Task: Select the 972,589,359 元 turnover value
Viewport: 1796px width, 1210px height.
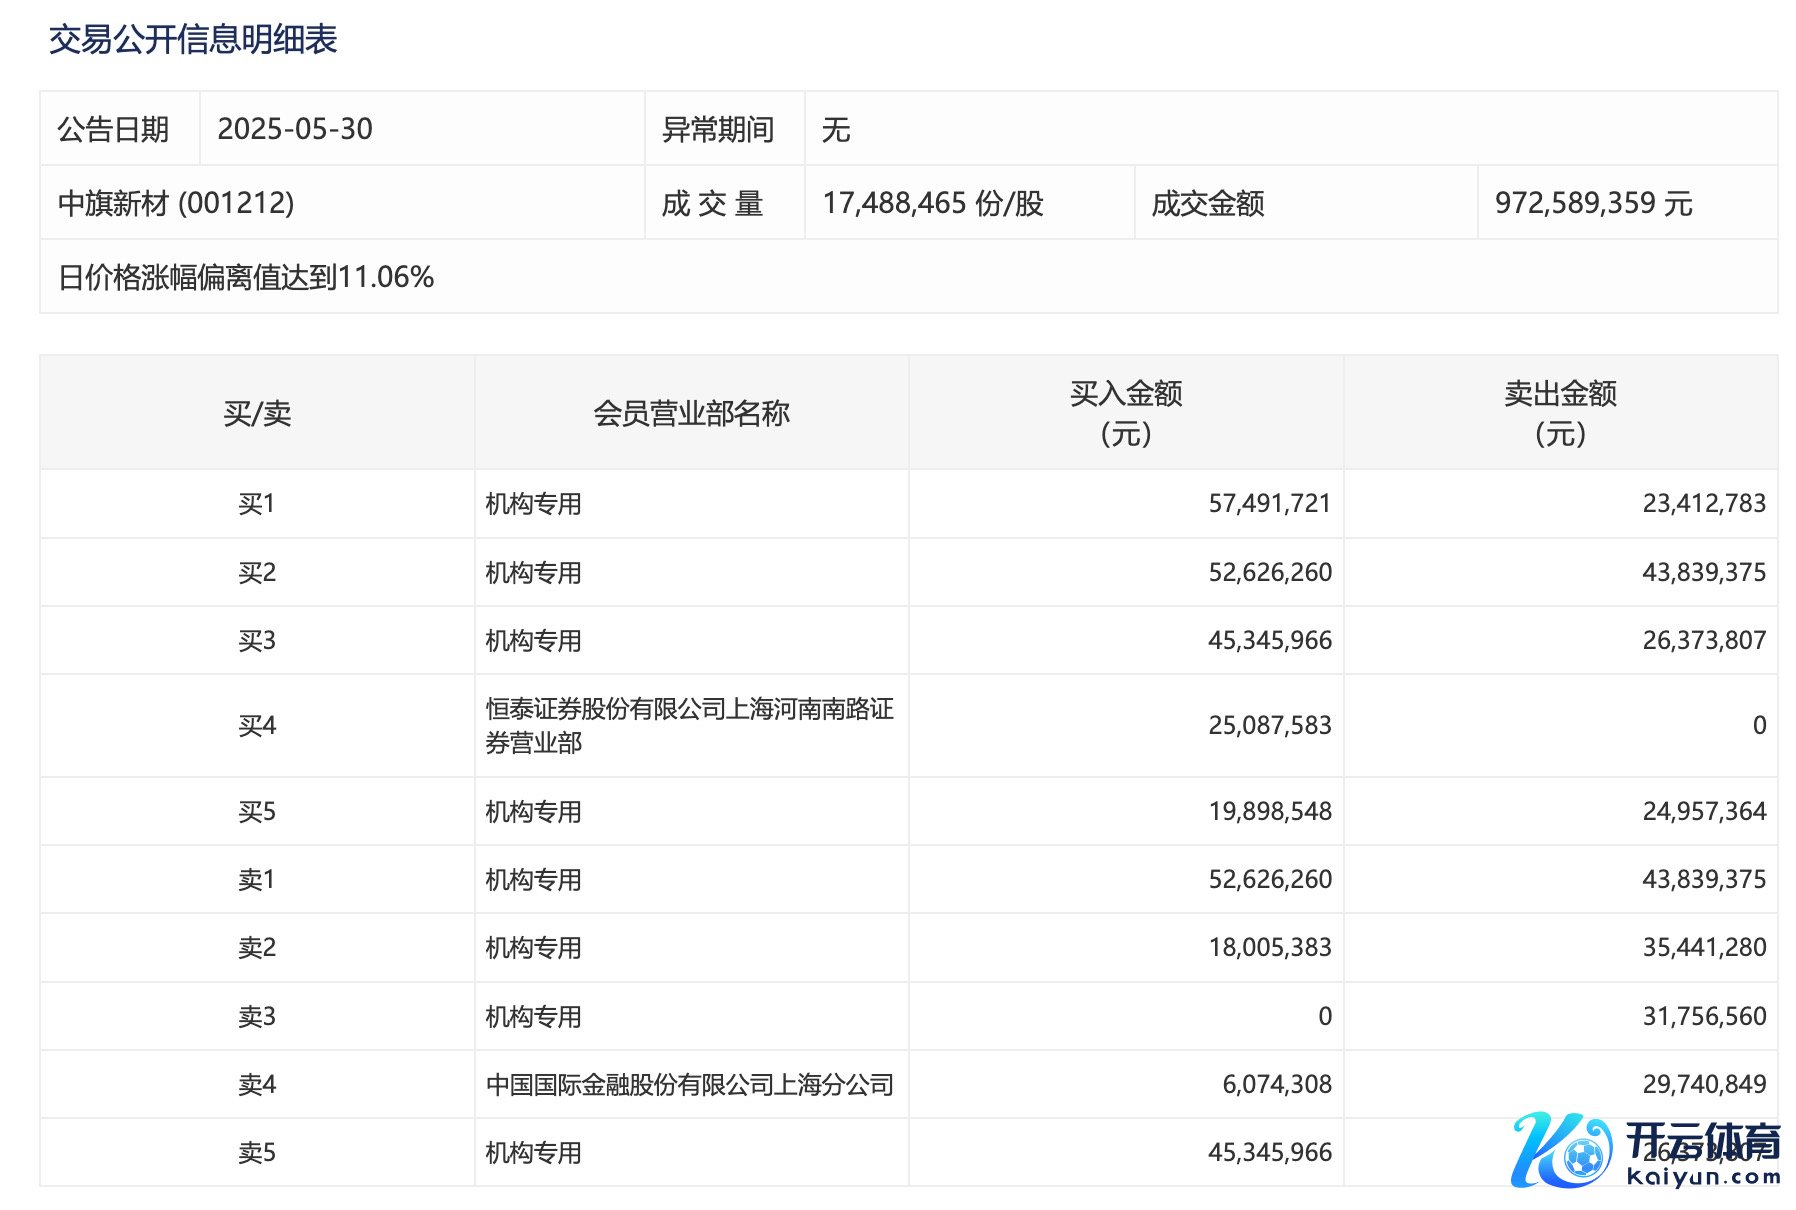Action: 1592,203
